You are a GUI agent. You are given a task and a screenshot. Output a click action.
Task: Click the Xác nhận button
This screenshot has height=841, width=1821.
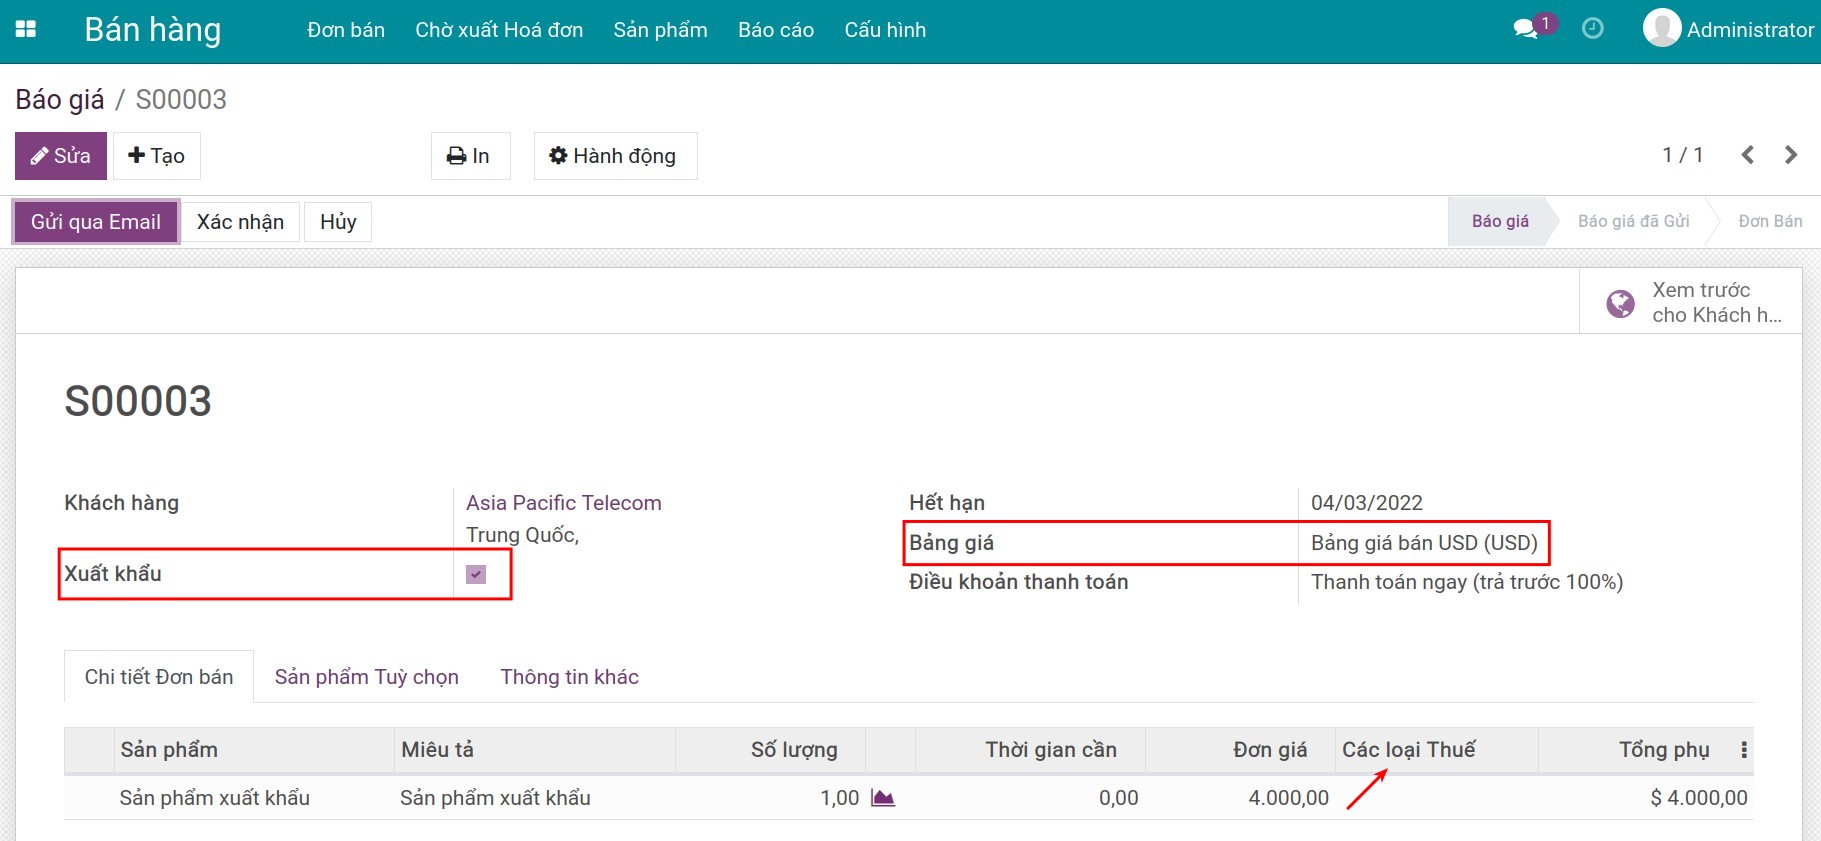240,222
